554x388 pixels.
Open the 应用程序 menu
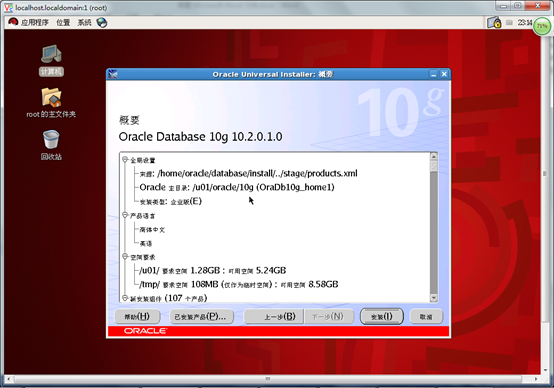pos(35,23)
